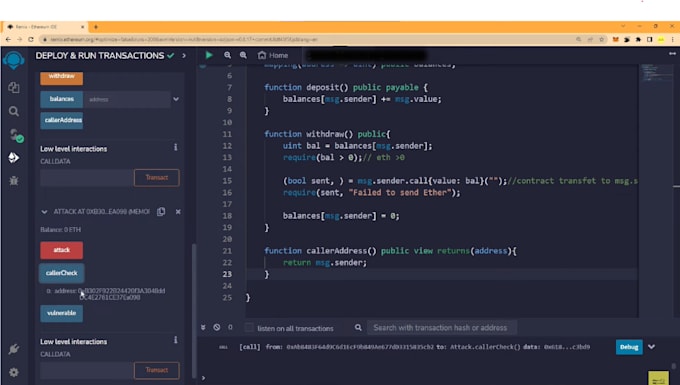Click the 'function withdraw() public{' code line

(x=327, y=134)
